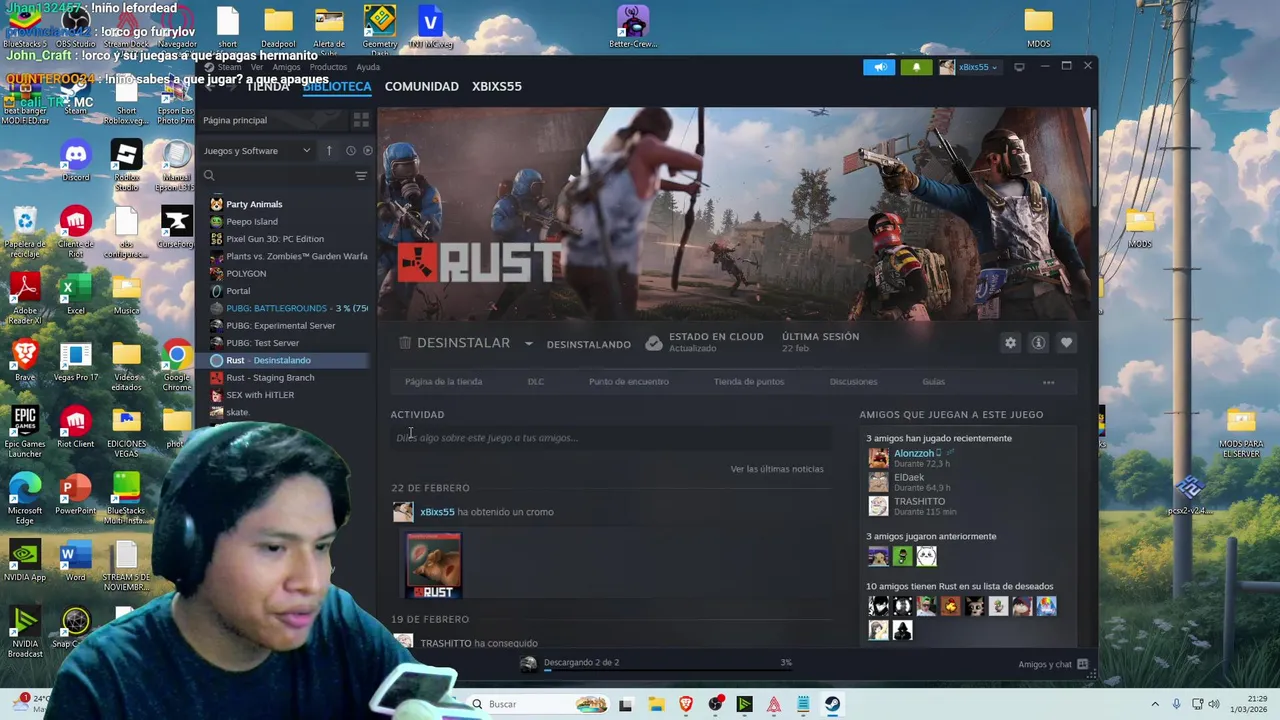Viewport: 1280px width, 720px height.
Task: Switch Steam to Big Picture mode
Action: click(x=1019, y=67)
